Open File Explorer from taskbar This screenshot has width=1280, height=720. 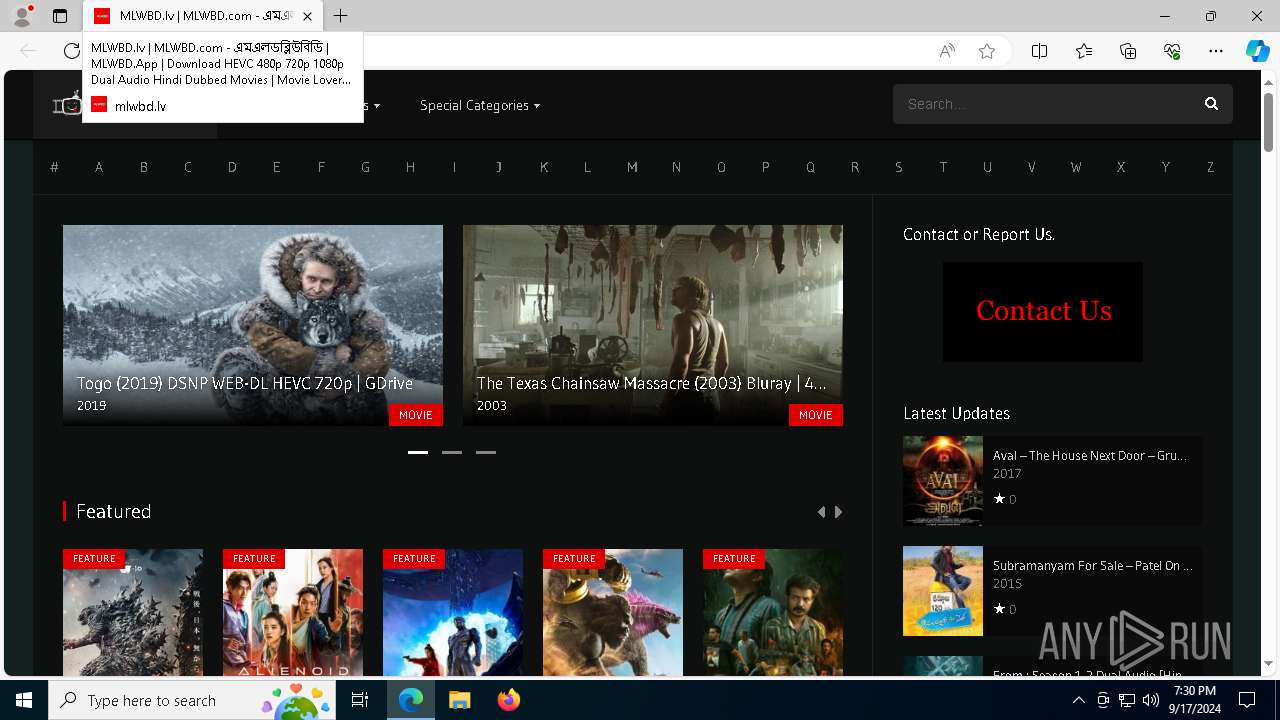[x=459, y=700]
